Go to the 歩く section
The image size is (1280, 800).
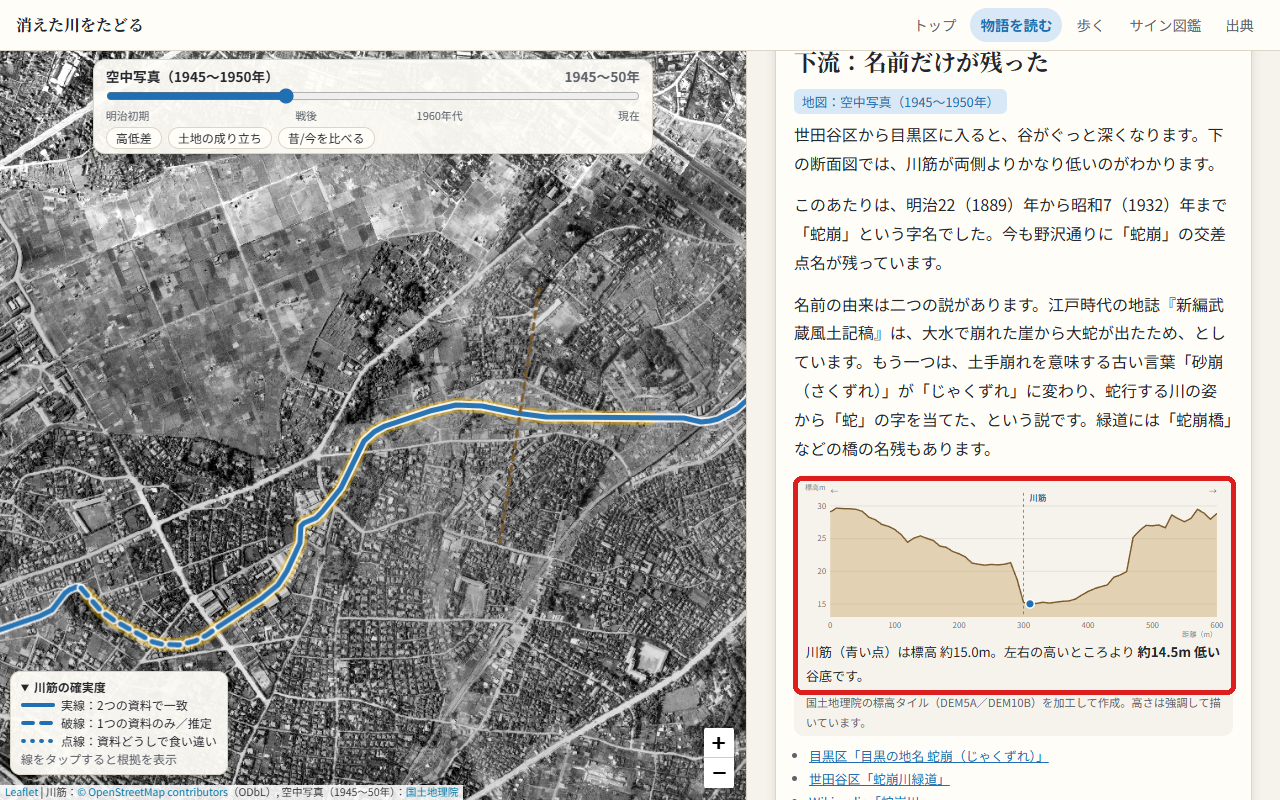(1090, 25)
